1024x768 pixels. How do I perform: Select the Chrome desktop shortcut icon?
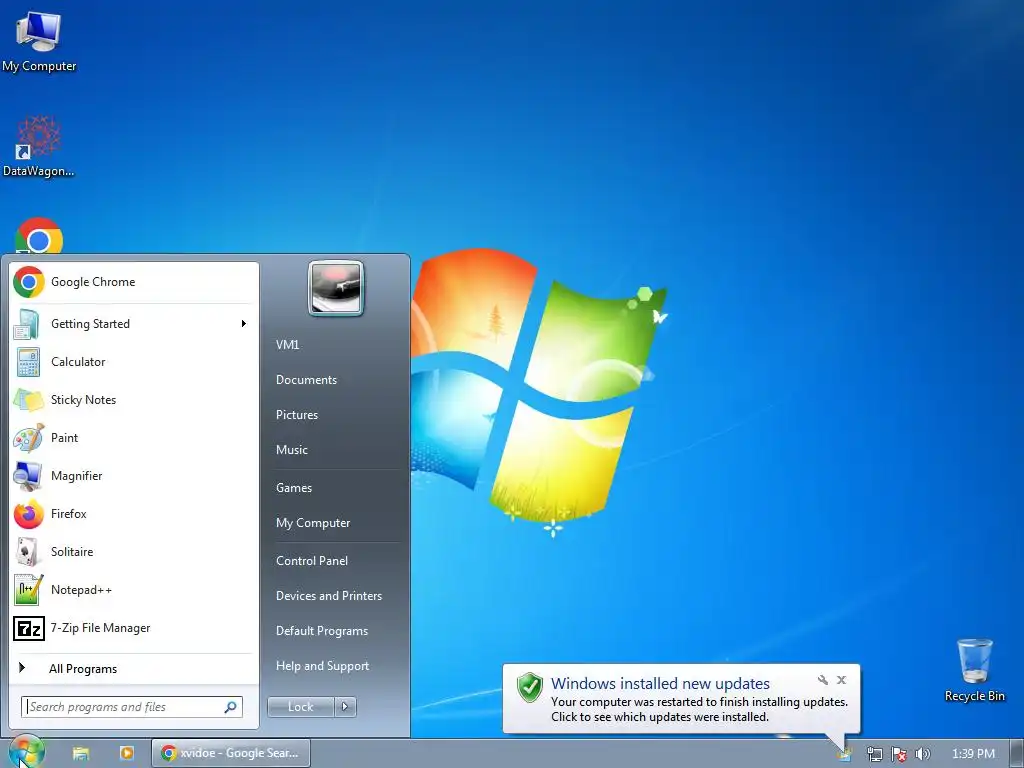tap(39, 236)
